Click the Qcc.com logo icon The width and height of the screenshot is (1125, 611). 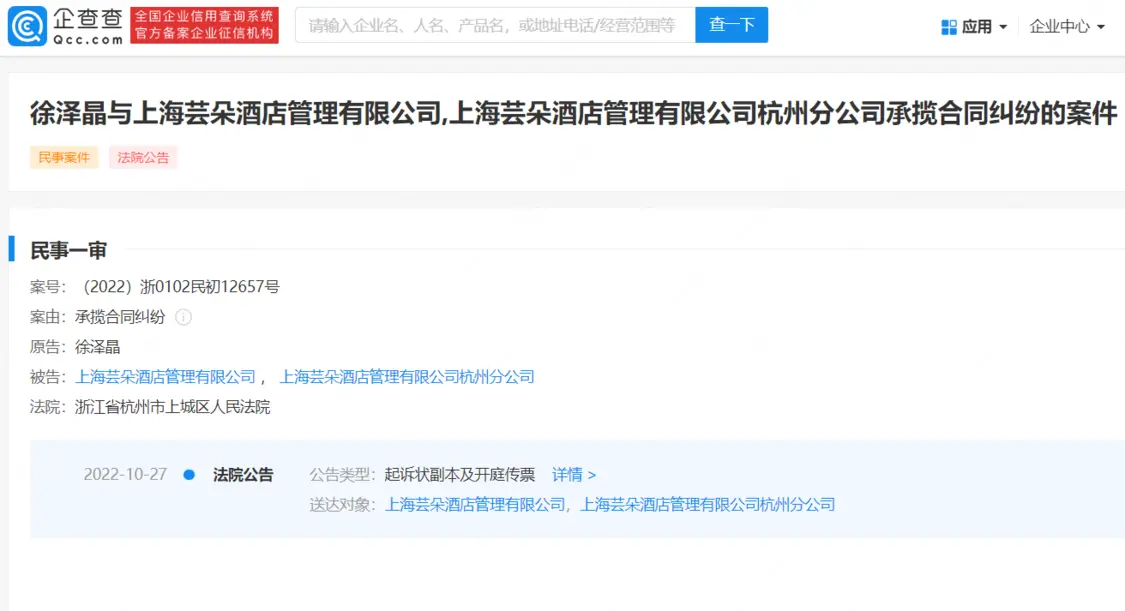tap(27, 26)
